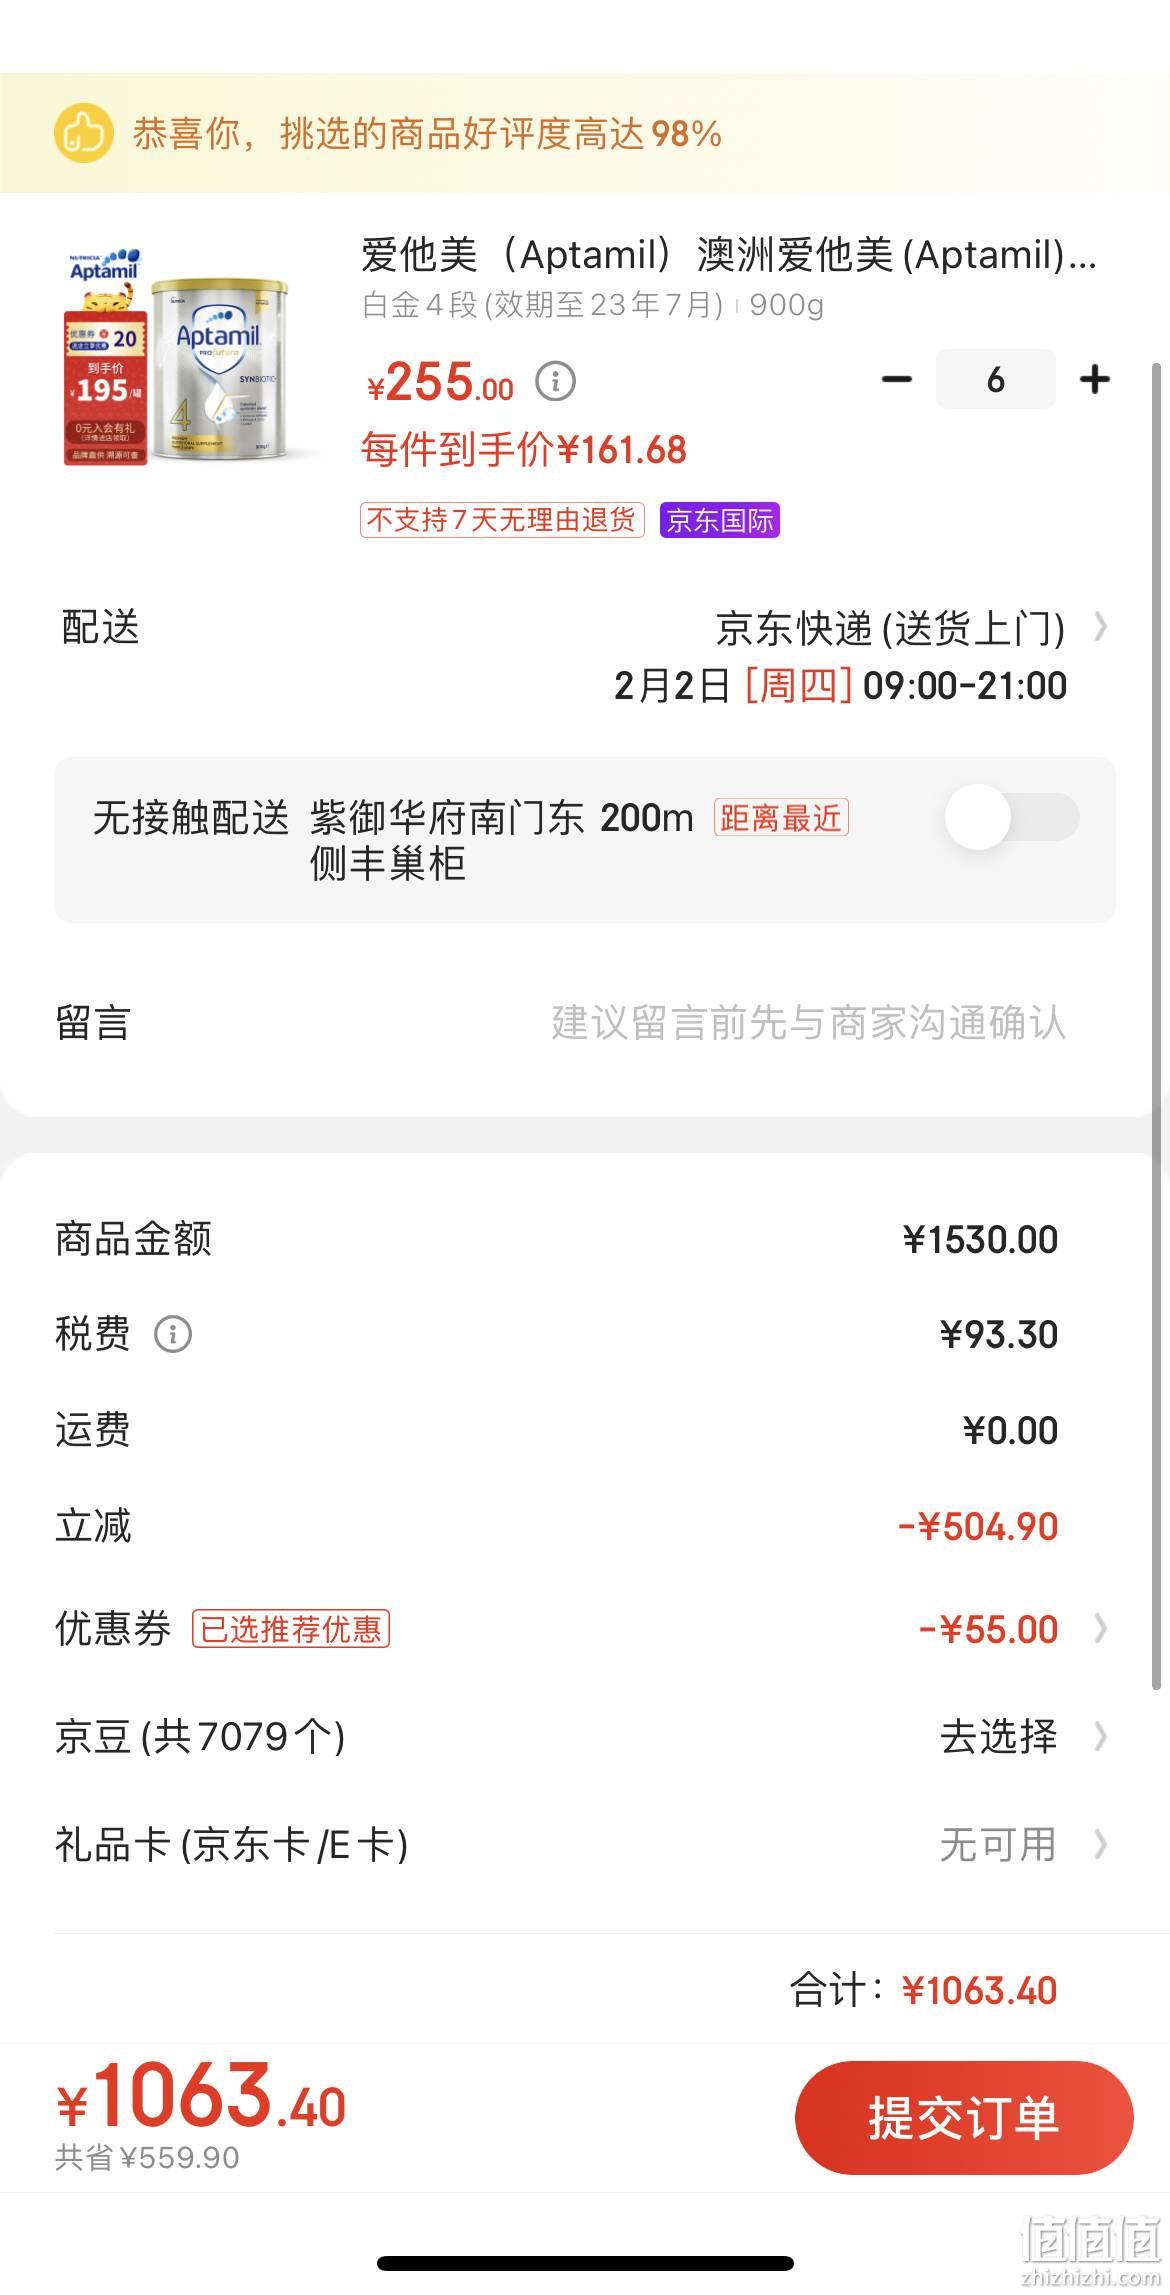Open the JD Express delivery options chevron

point(1101,627)
